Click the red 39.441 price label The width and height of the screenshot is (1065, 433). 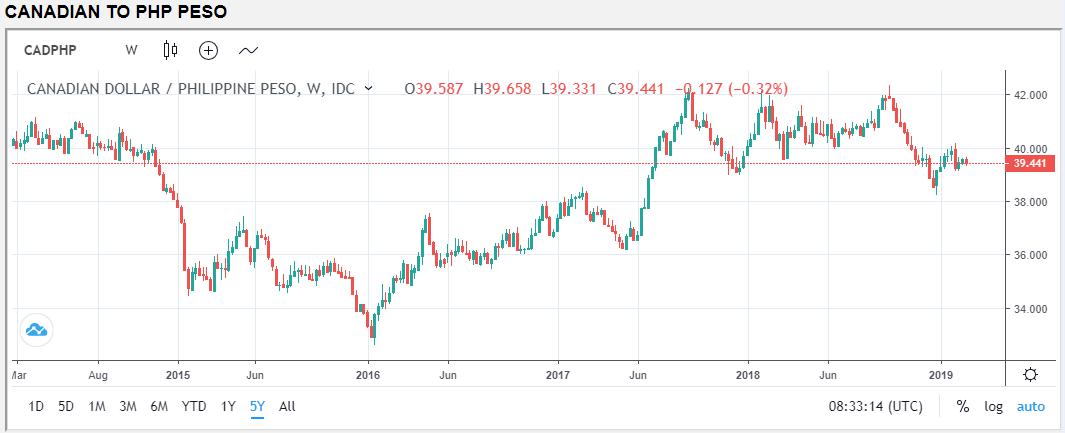coord(1029,163)
